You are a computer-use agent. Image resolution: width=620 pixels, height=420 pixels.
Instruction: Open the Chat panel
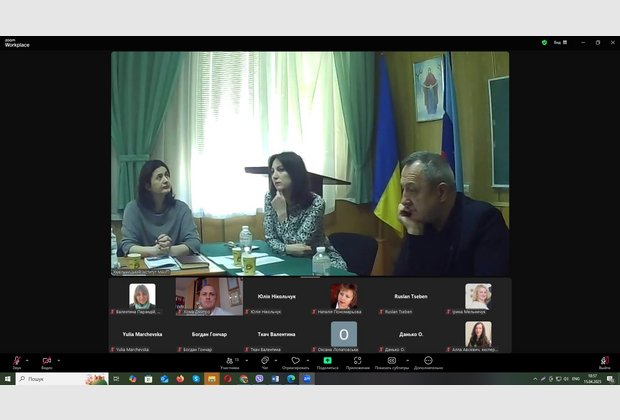(x=265, y=361)
